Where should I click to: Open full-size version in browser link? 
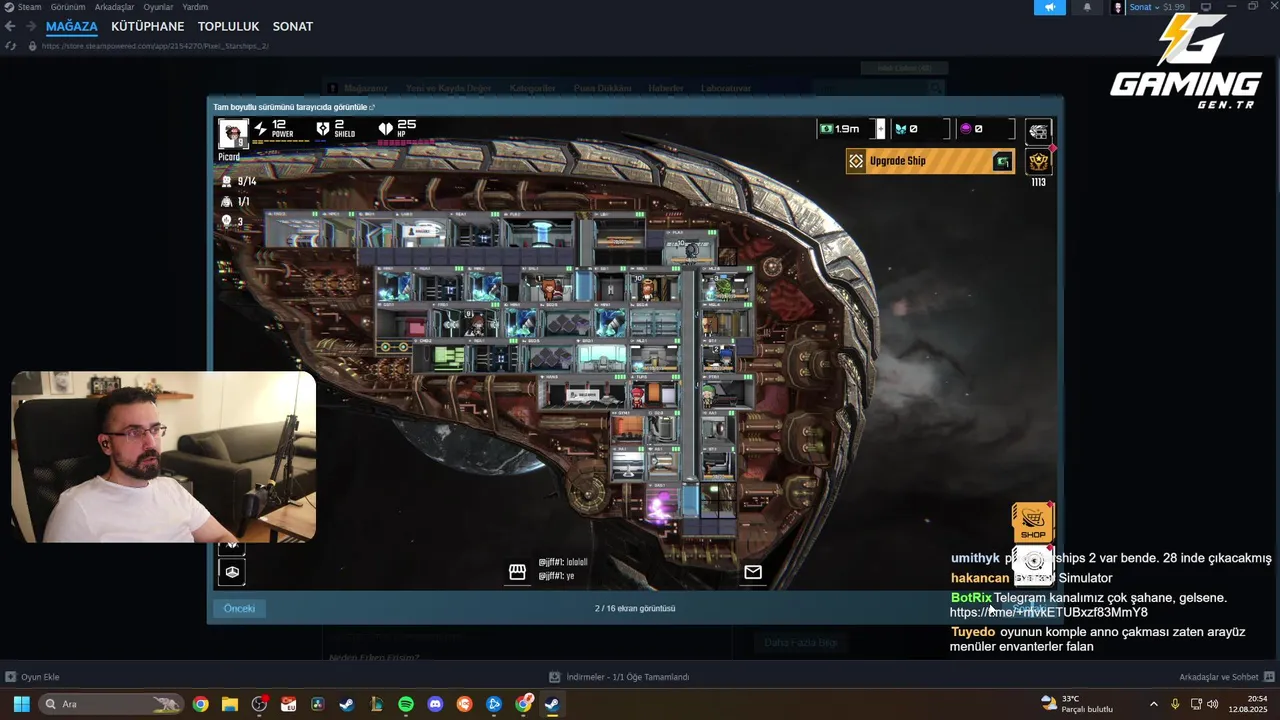(293, 107)
